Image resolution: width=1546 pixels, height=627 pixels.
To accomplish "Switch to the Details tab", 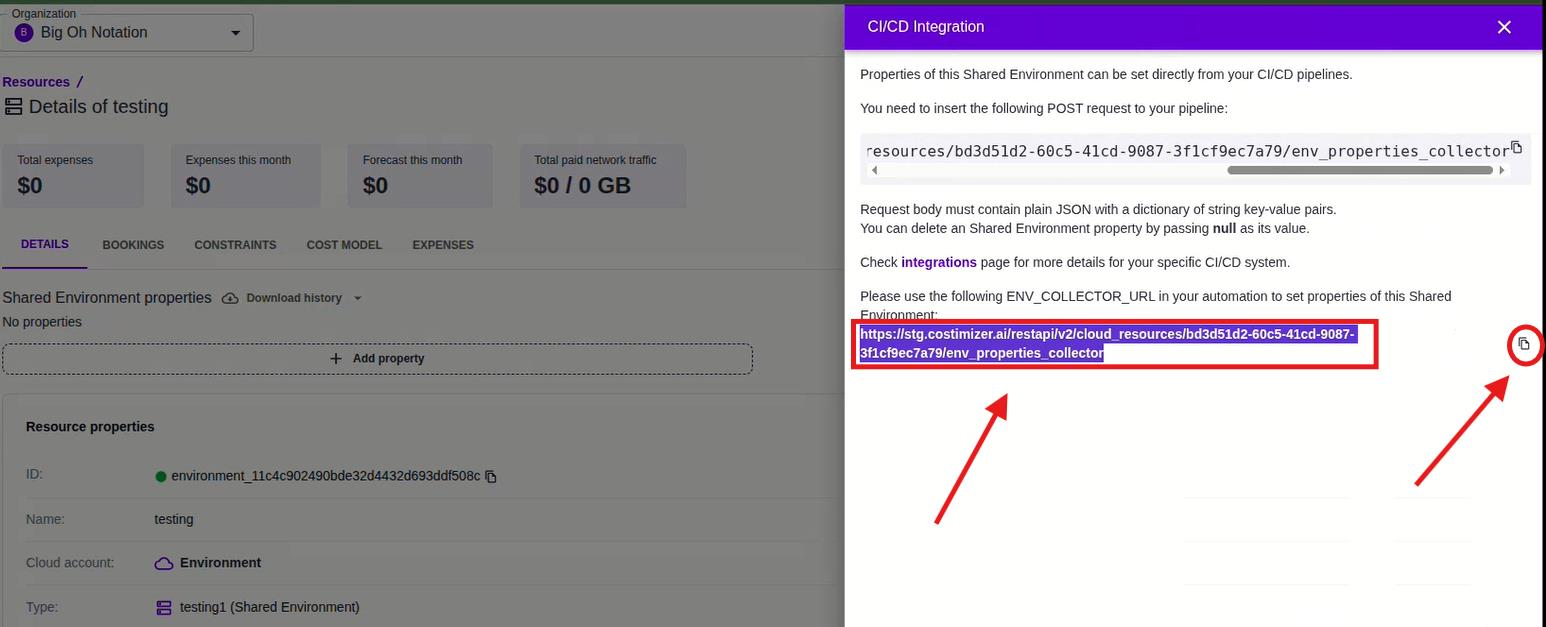I will (x=45, y=244).
